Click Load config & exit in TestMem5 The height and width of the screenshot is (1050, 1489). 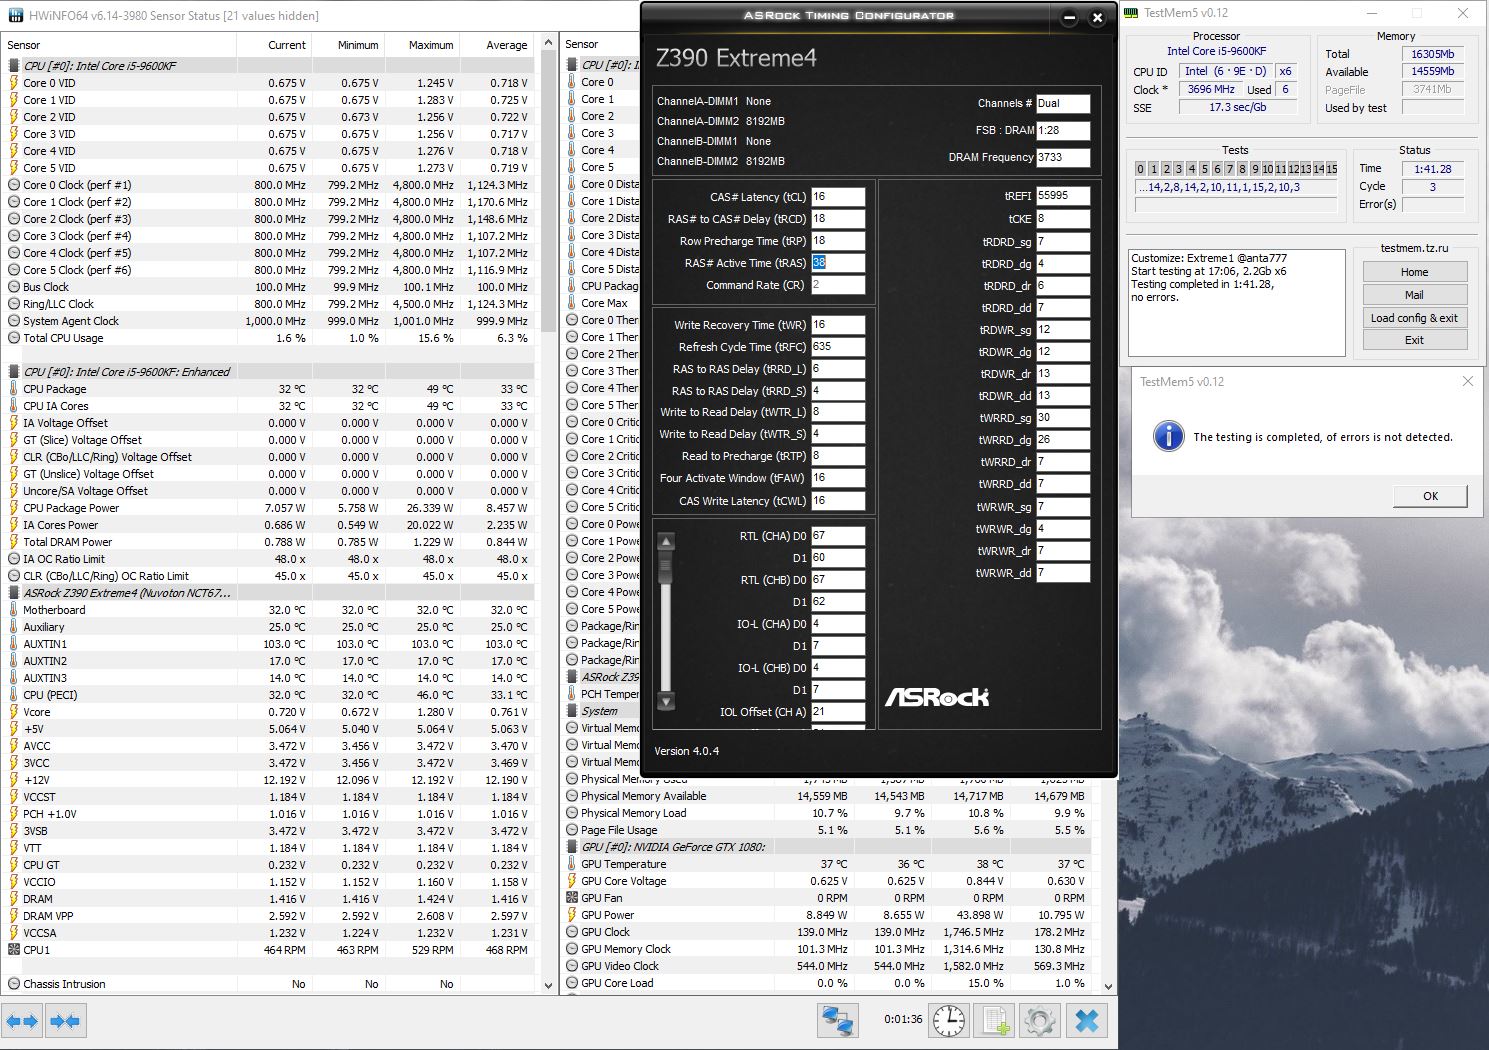[x=1414, y=318]
